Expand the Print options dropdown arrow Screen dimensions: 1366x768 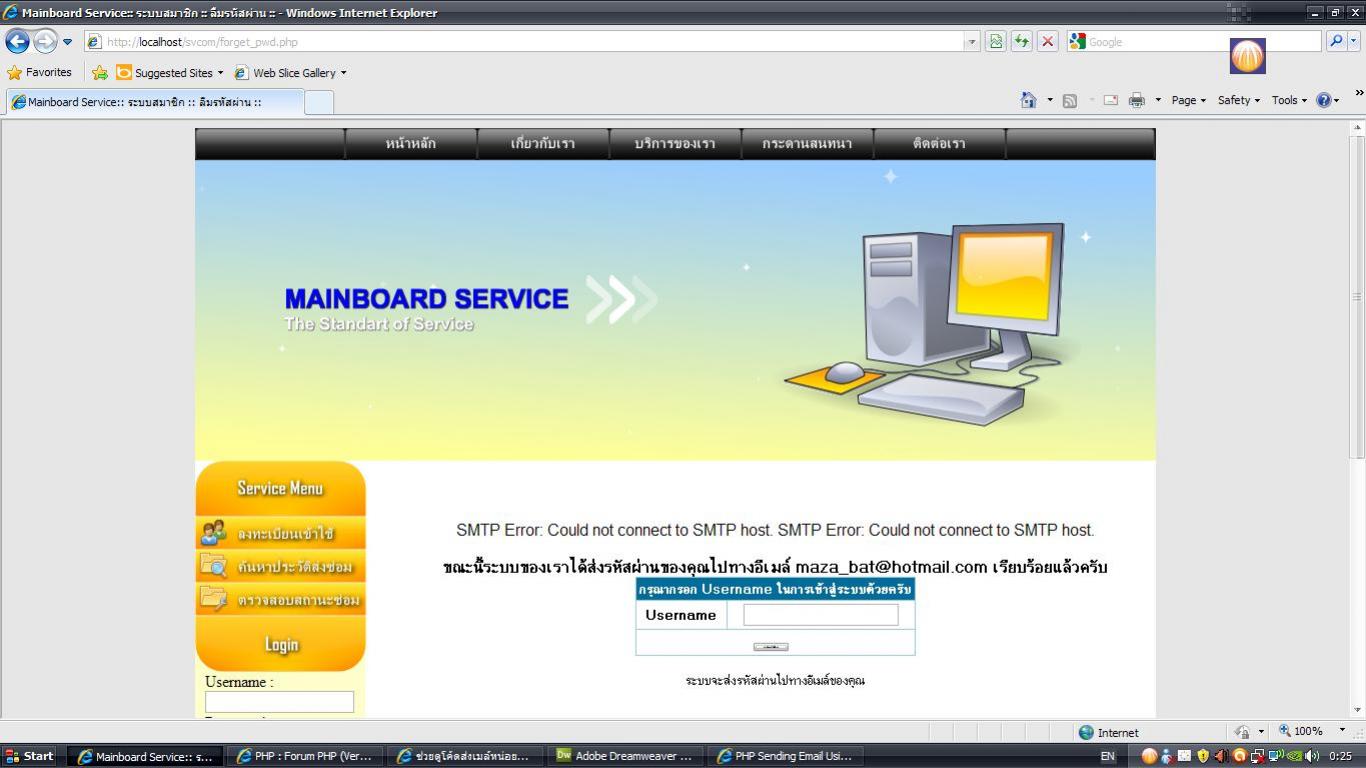click(x=1158, y=100)
